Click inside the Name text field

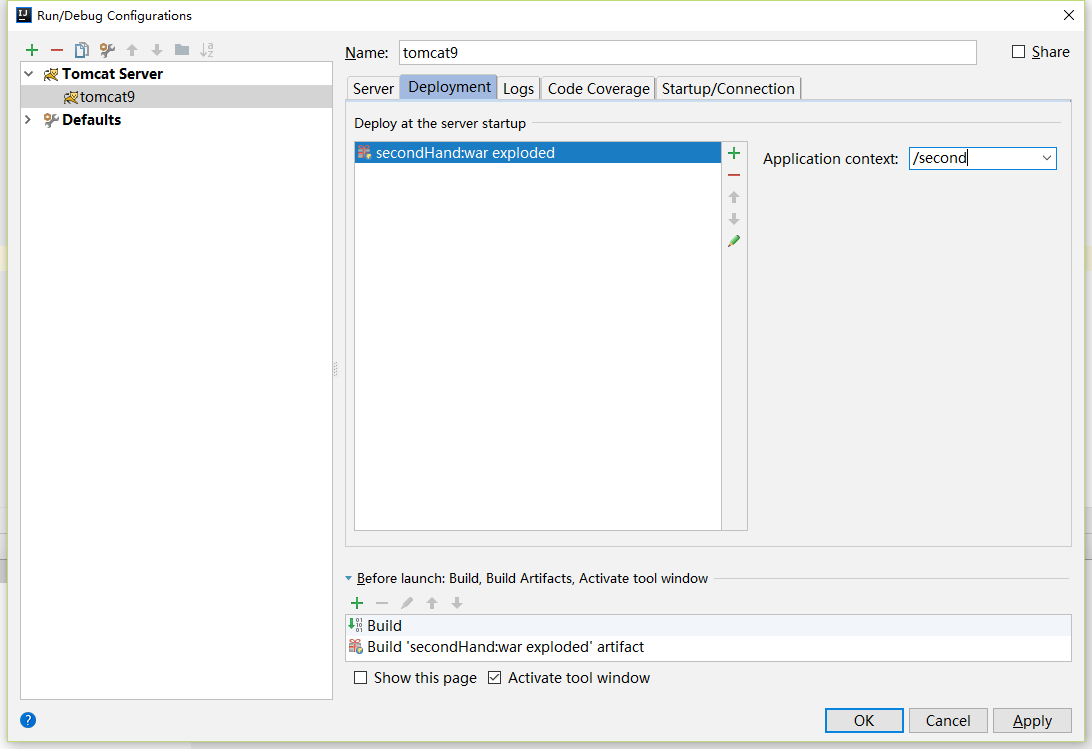(x=687, y=53)
